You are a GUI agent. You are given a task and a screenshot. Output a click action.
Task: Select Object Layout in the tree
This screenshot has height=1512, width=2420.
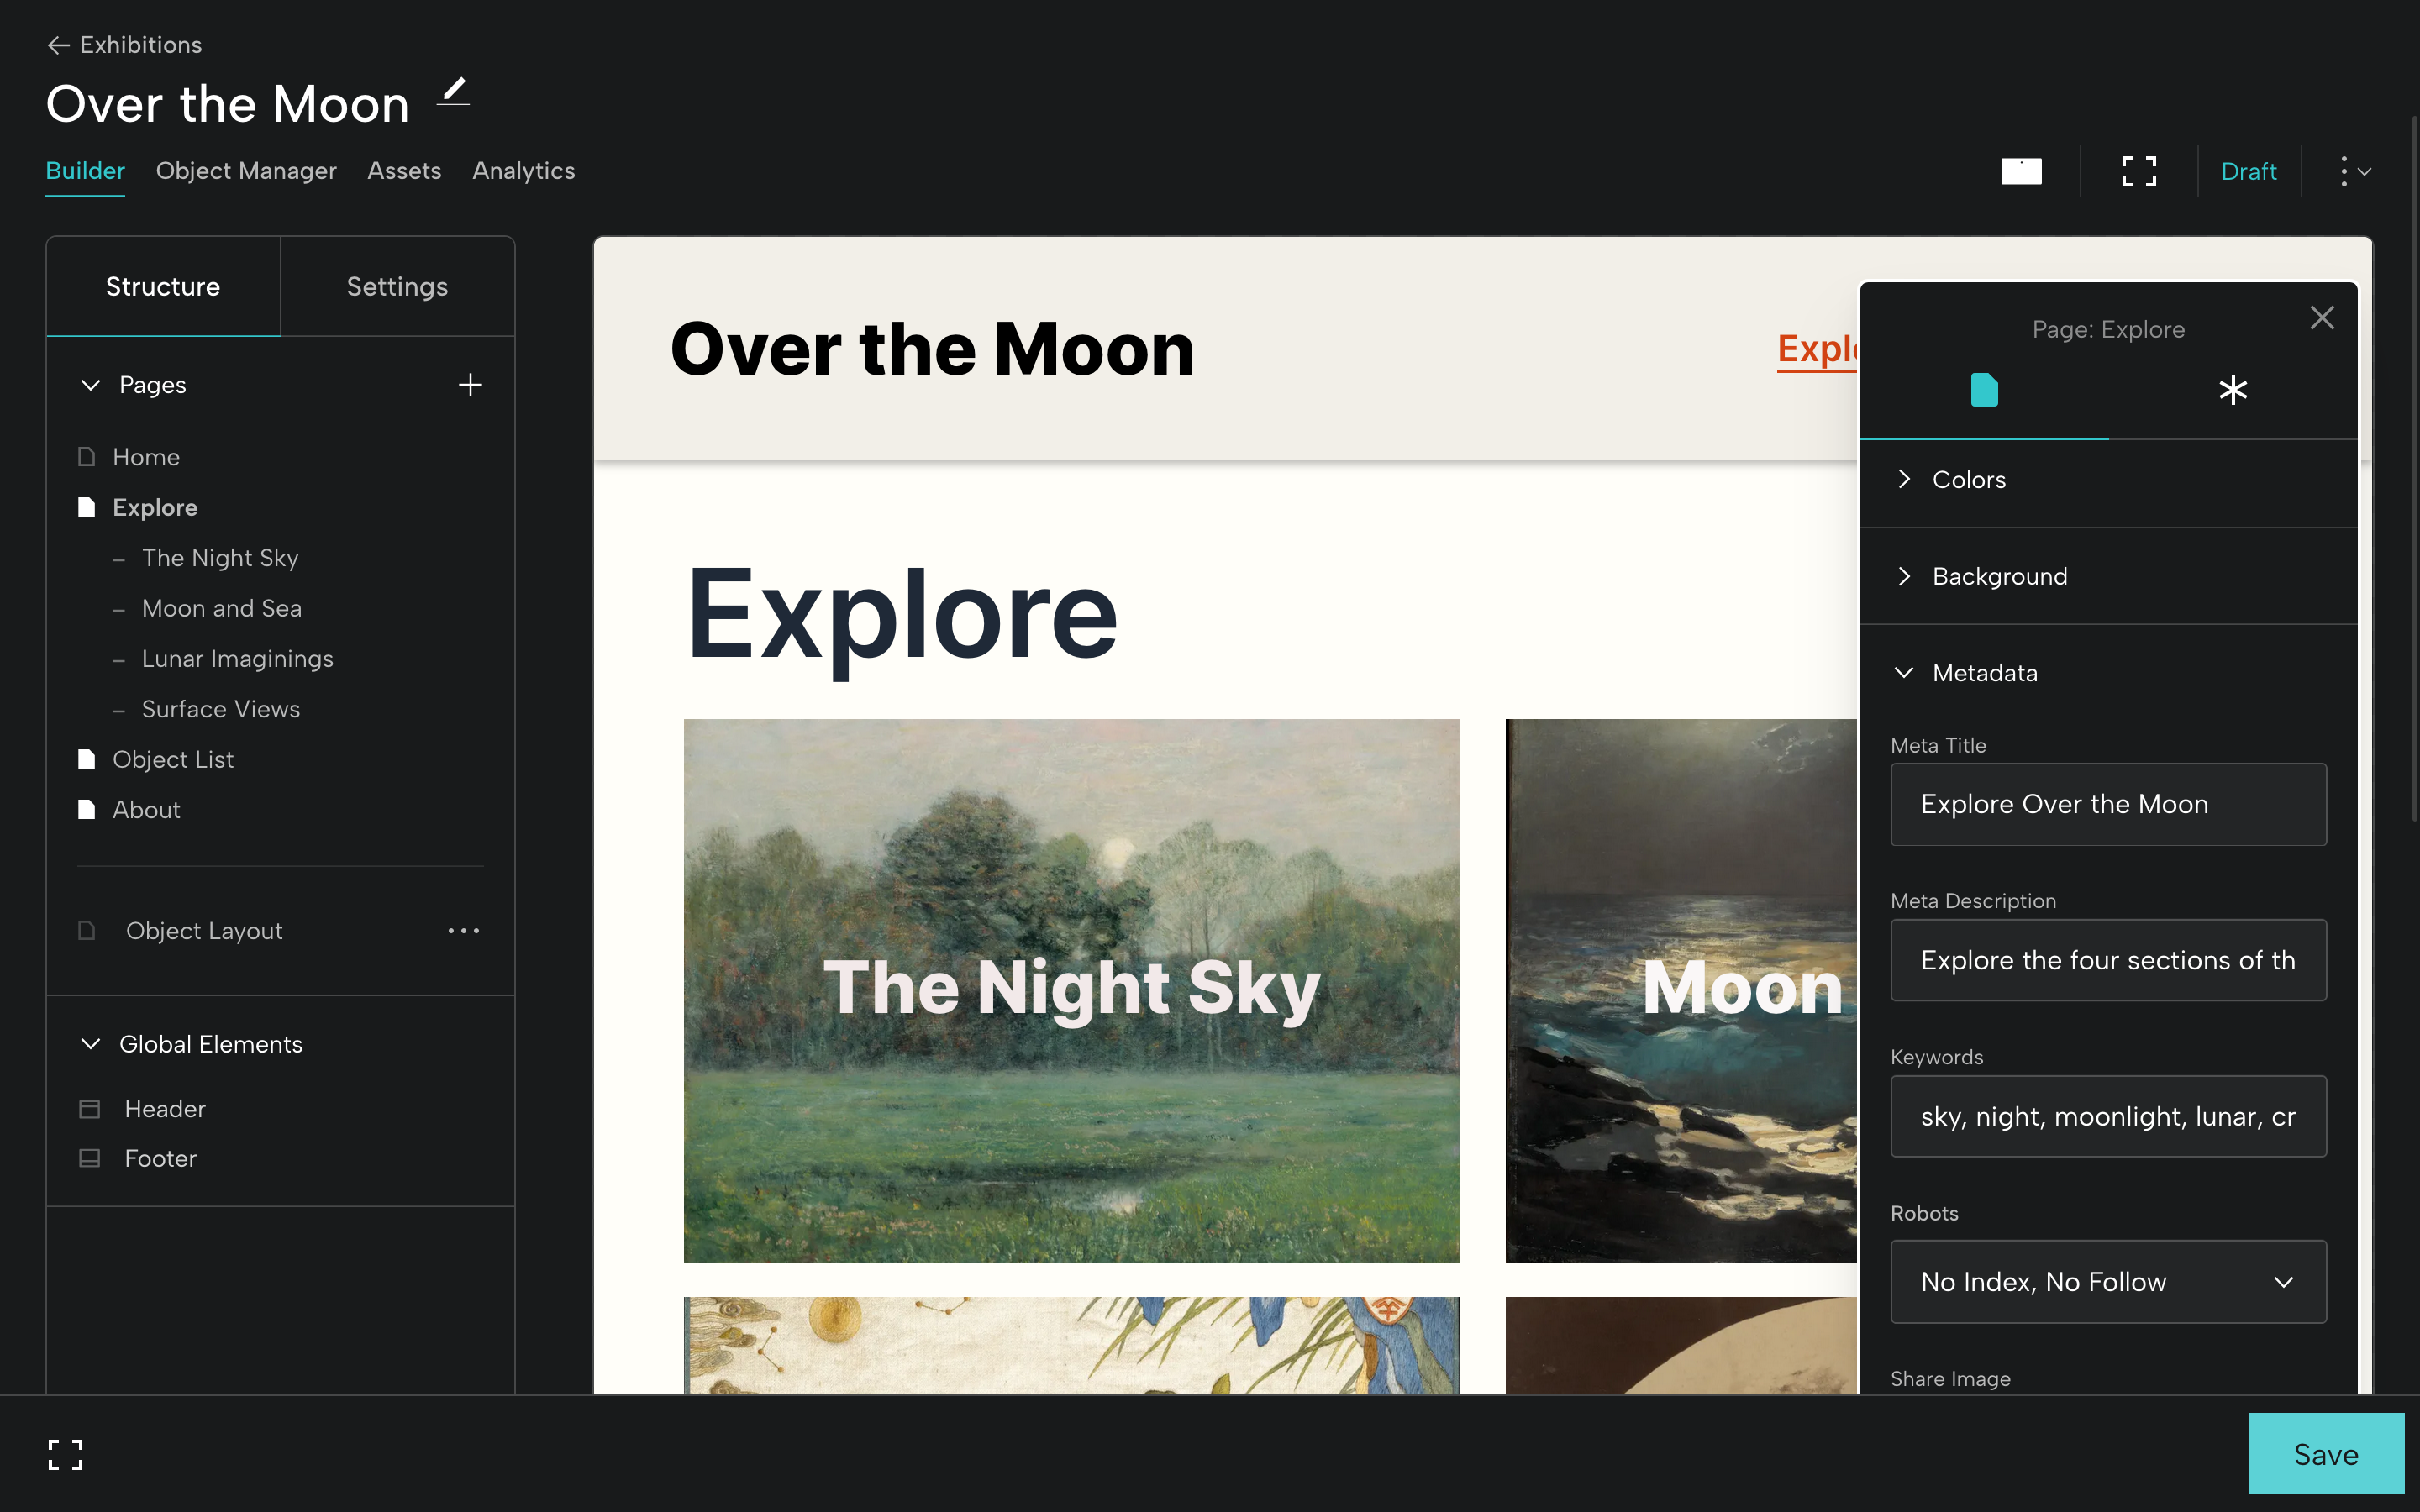click(x=204, y=931)
